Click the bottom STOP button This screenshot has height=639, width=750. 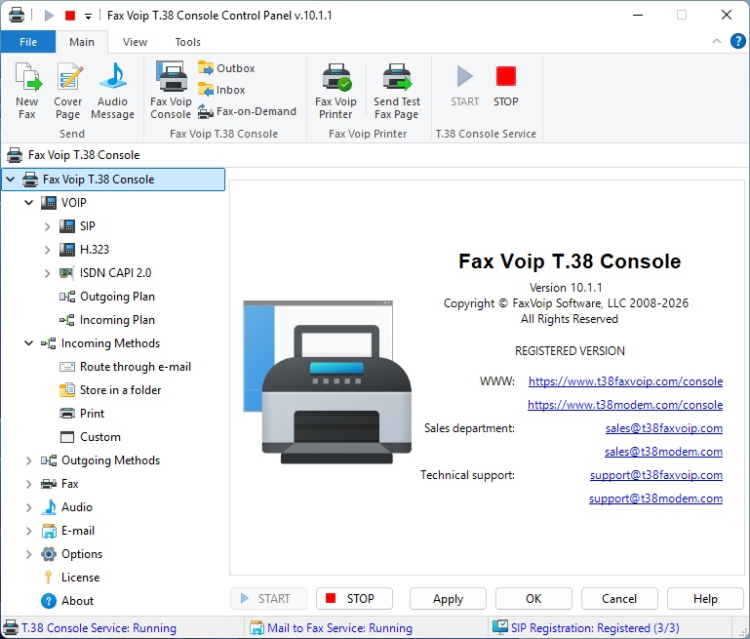354,599
